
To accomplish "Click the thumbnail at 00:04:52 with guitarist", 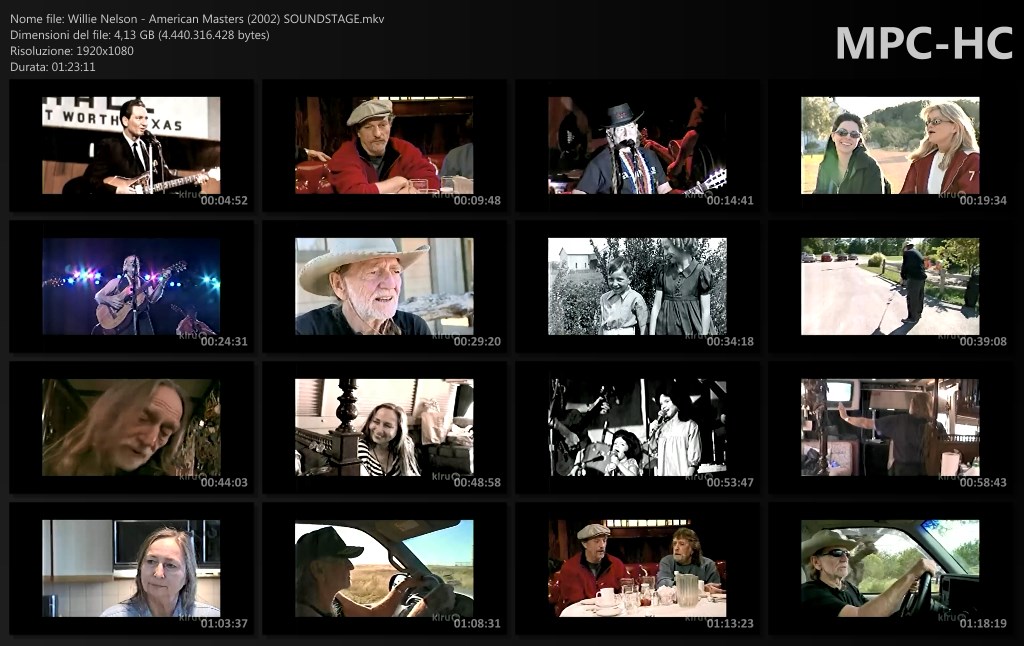I will coord(131,145).
